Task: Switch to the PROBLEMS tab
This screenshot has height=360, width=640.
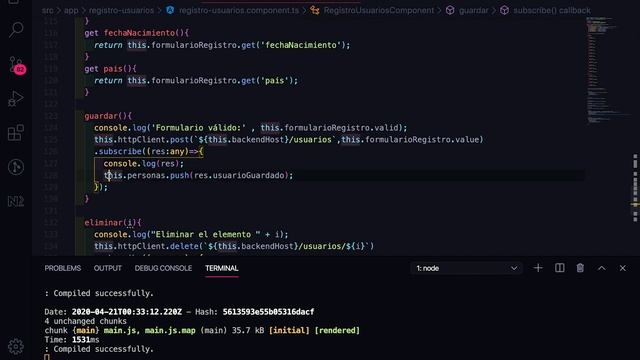Action: coord(63,268)
